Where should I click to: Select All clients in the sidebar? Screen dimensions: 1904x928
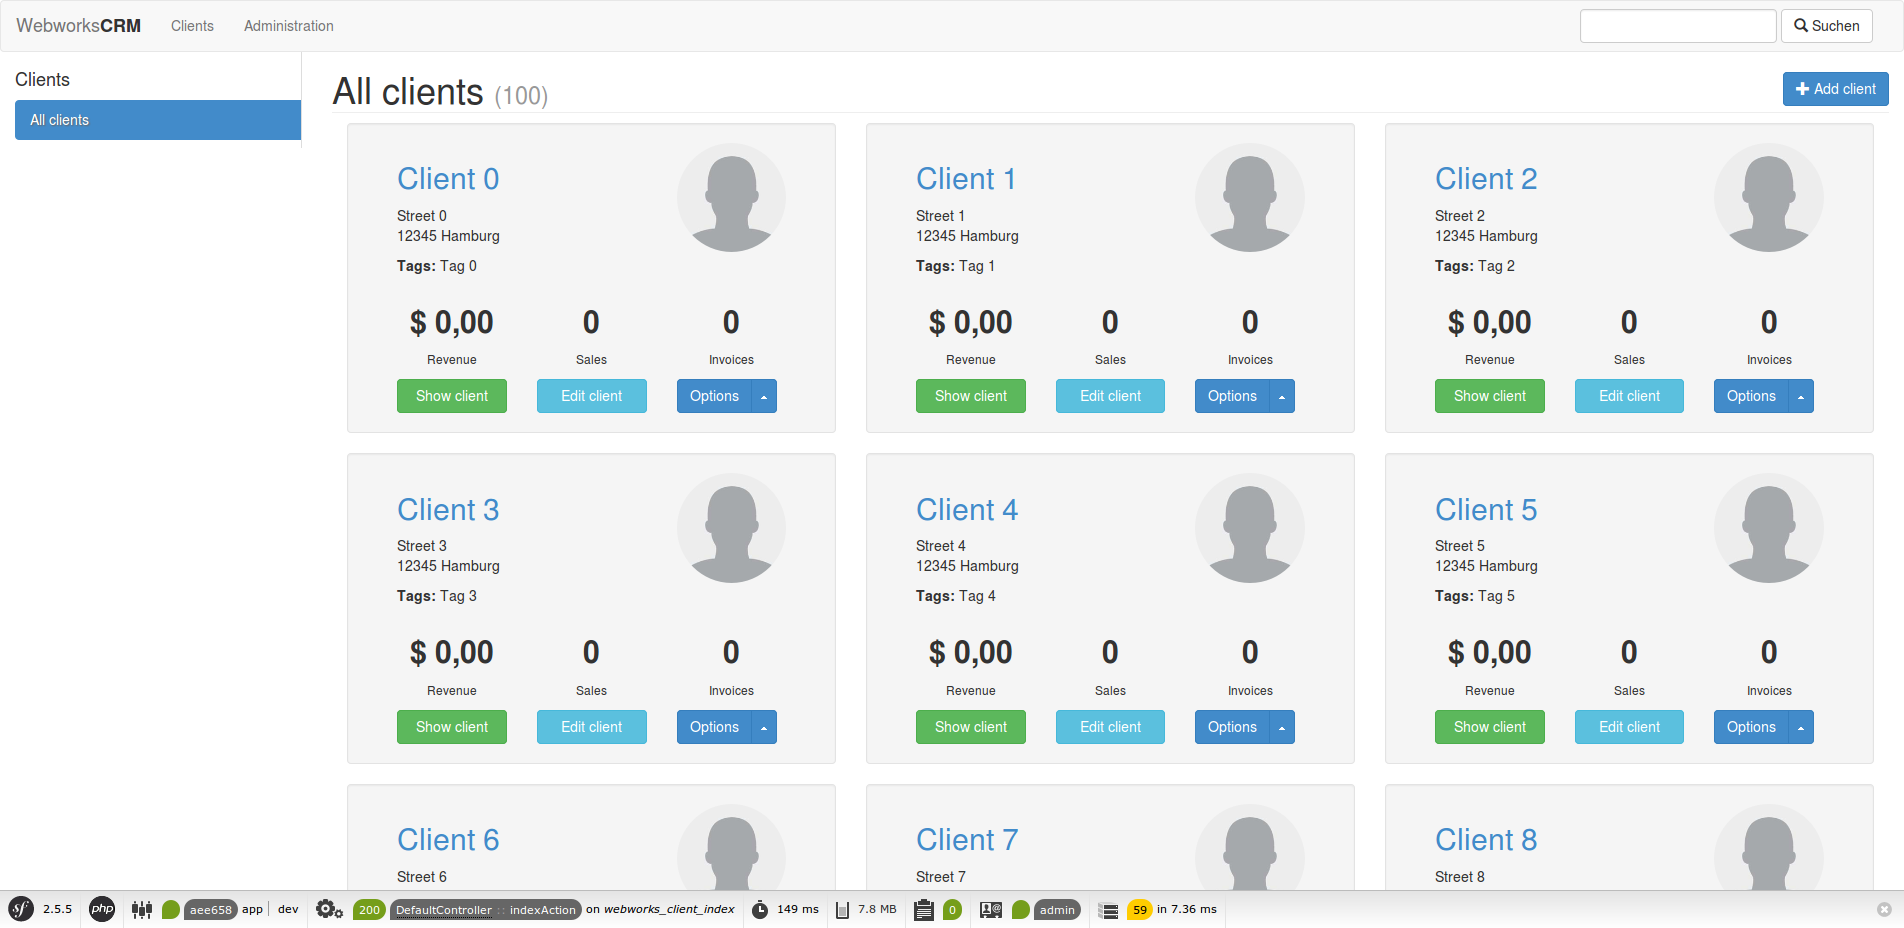point(157,120)
